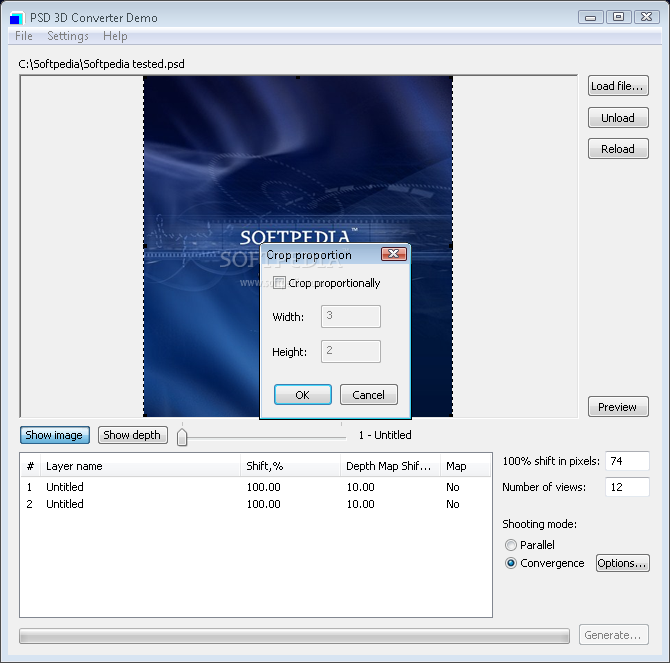Image resolution: width=670 pixels, height=663 pixels.
Task: Click the 10.00 depth value in row 2
Action: [360, 504]
